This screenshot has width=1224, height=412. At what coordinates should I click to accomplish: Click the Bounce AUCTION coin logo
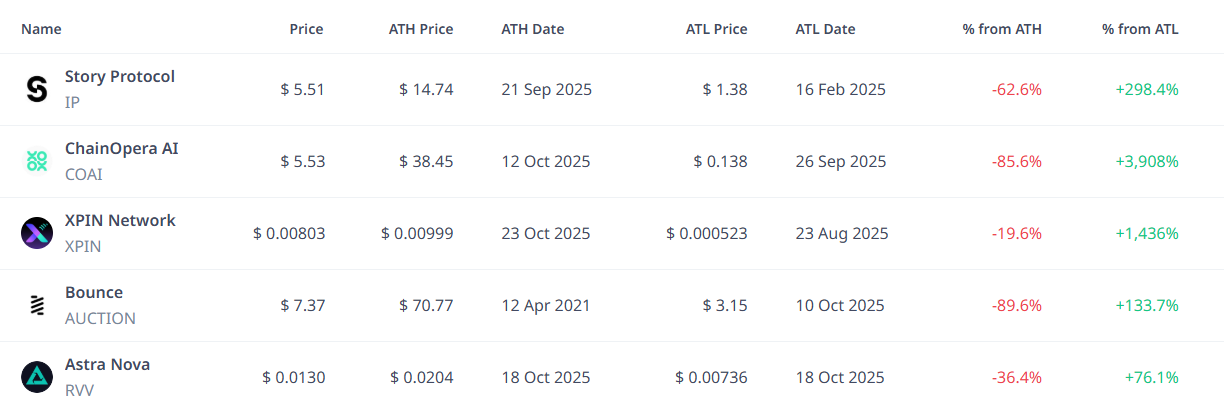pyautogui.click(x=37, y=305)
